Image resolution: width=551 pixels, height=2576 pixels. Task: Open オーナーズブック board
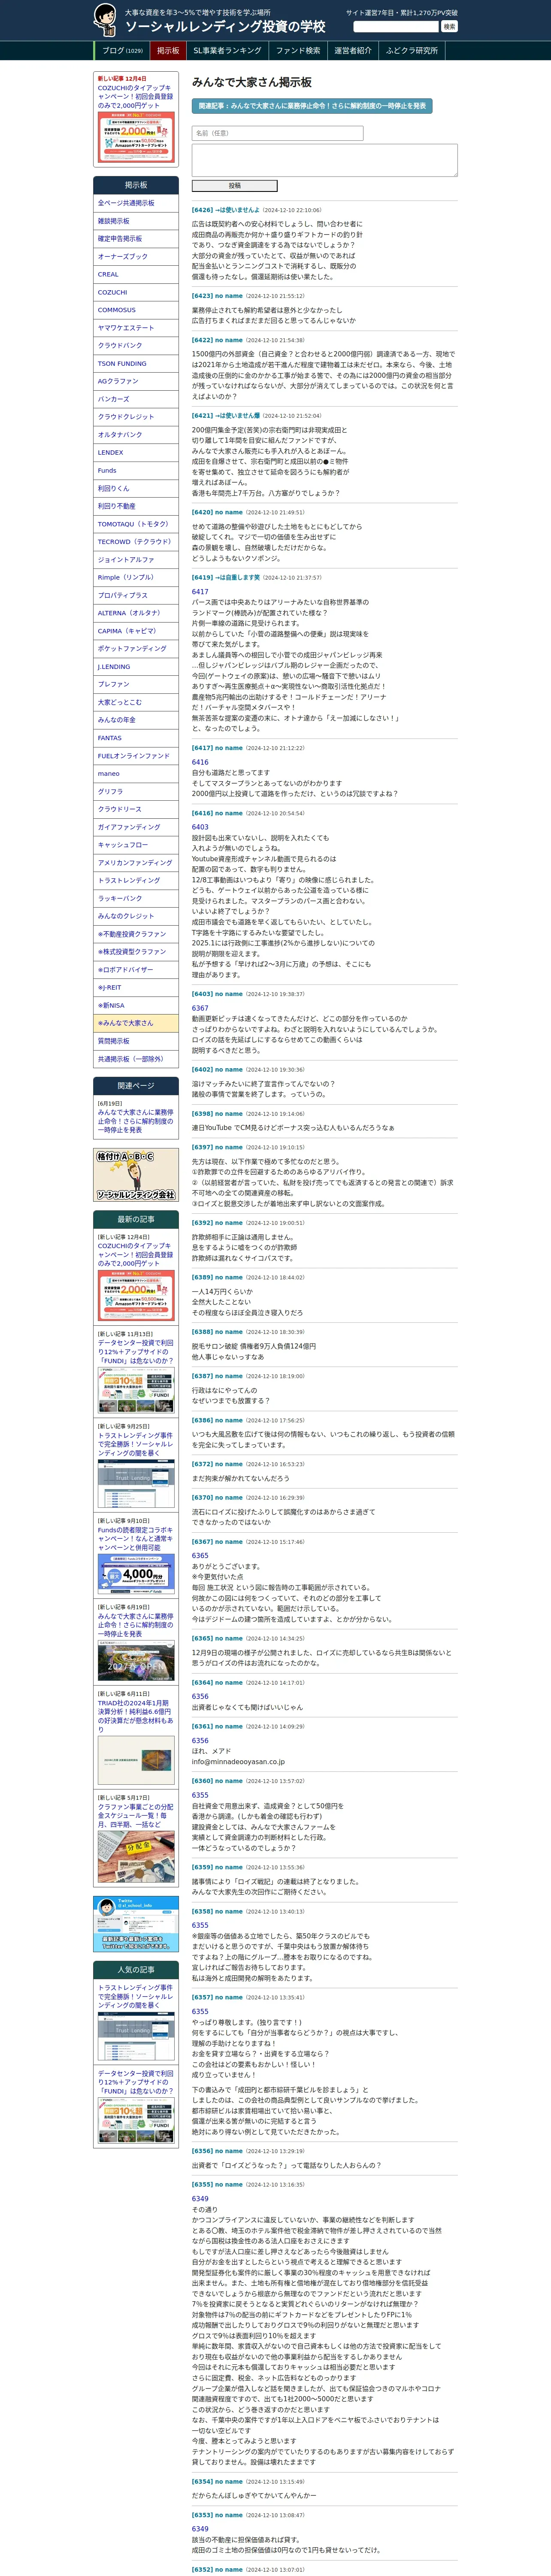point(136,257)
